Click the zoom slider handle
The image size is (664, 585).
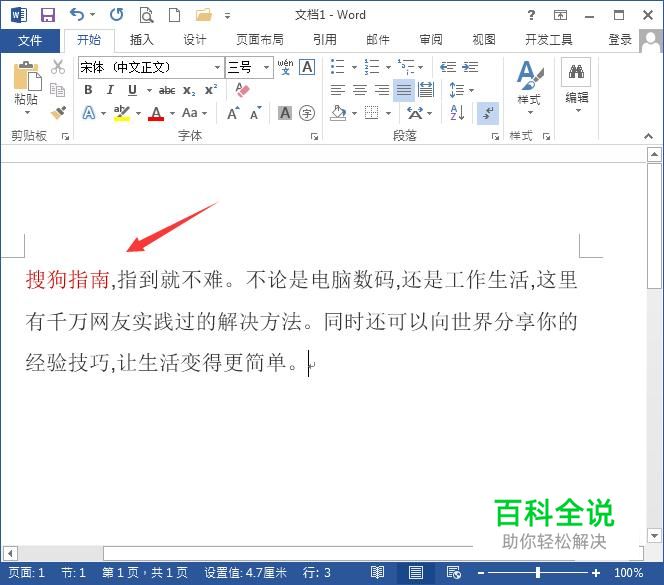pos(537,573)
